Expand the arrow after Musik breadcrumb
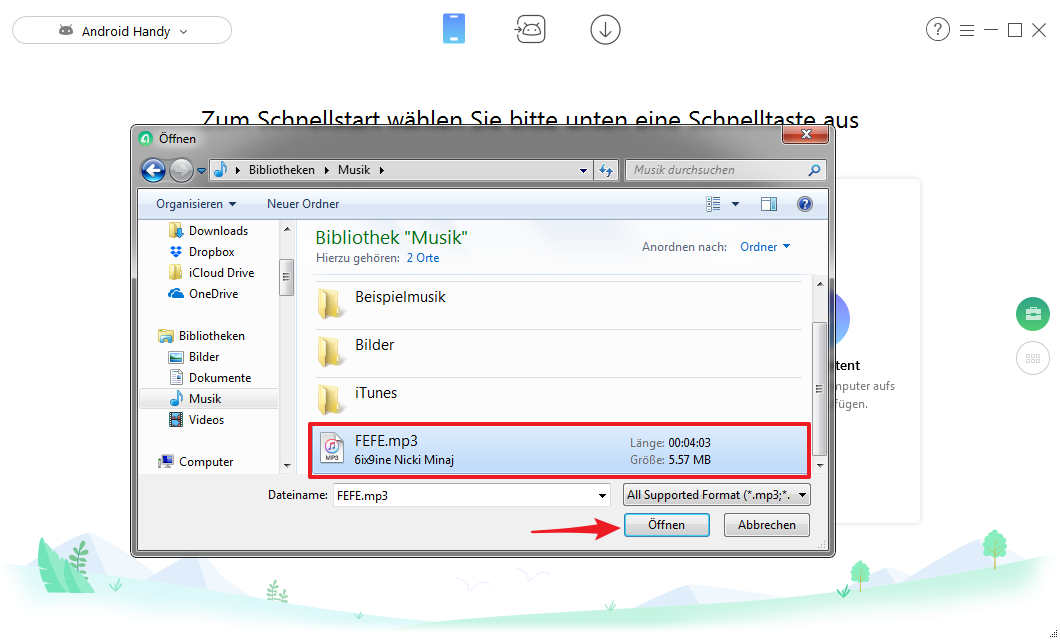The width and height of the screenshot is (1060, 640). (381, 170)
